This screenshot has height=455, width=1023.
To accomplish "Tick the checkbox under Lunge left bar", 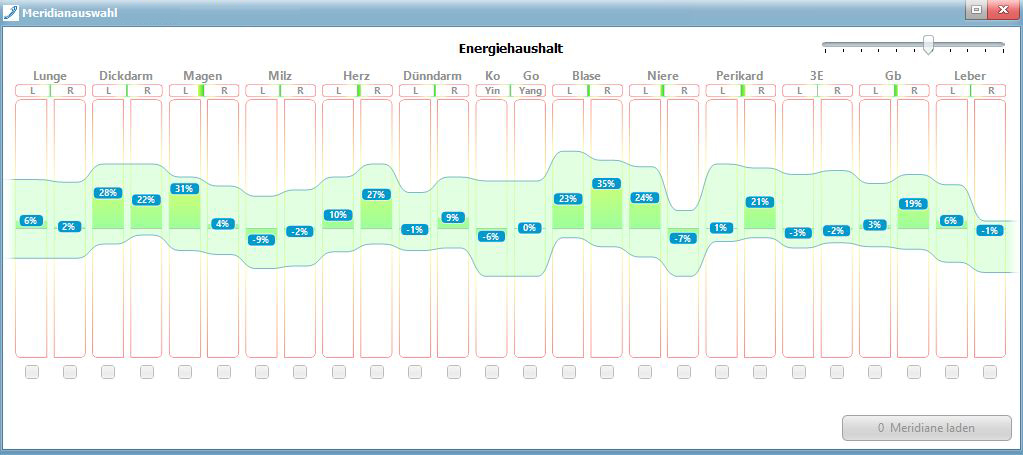I will 31,372.
